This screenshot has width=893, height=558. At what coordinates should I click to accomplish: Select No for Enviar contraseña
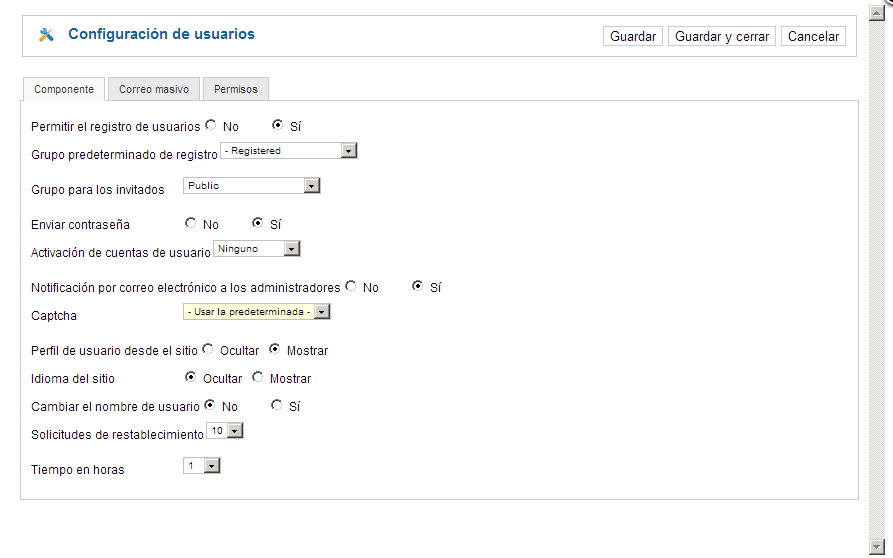191,223
